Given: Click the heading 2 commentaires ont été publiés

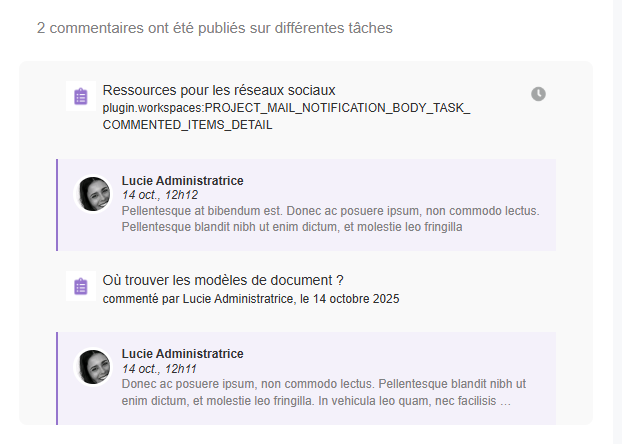Looking at the screenshot, I should (215, 28).
